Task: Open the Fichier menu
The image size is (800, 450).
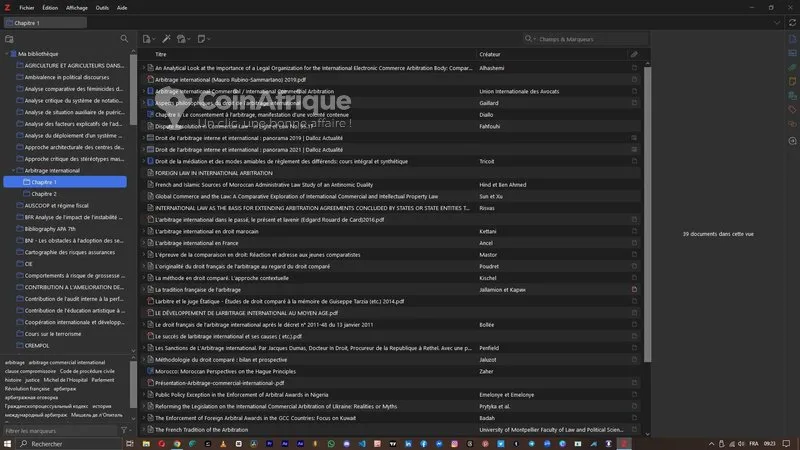Action: click(26, 6)
